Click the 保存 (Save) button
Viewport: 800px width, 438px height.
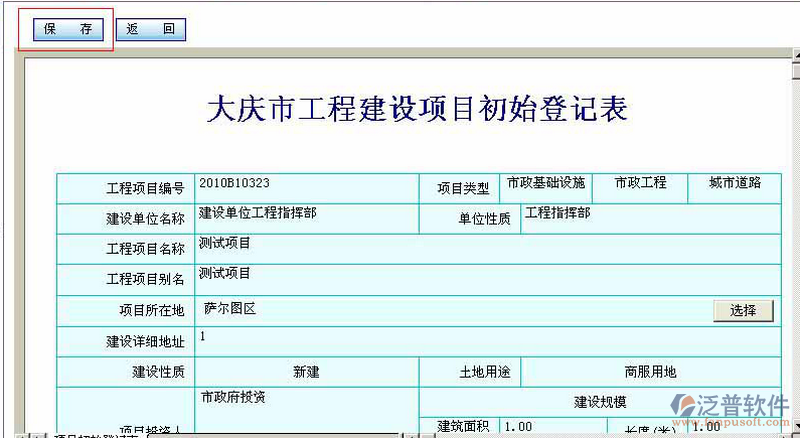click(x=68, y=29)
